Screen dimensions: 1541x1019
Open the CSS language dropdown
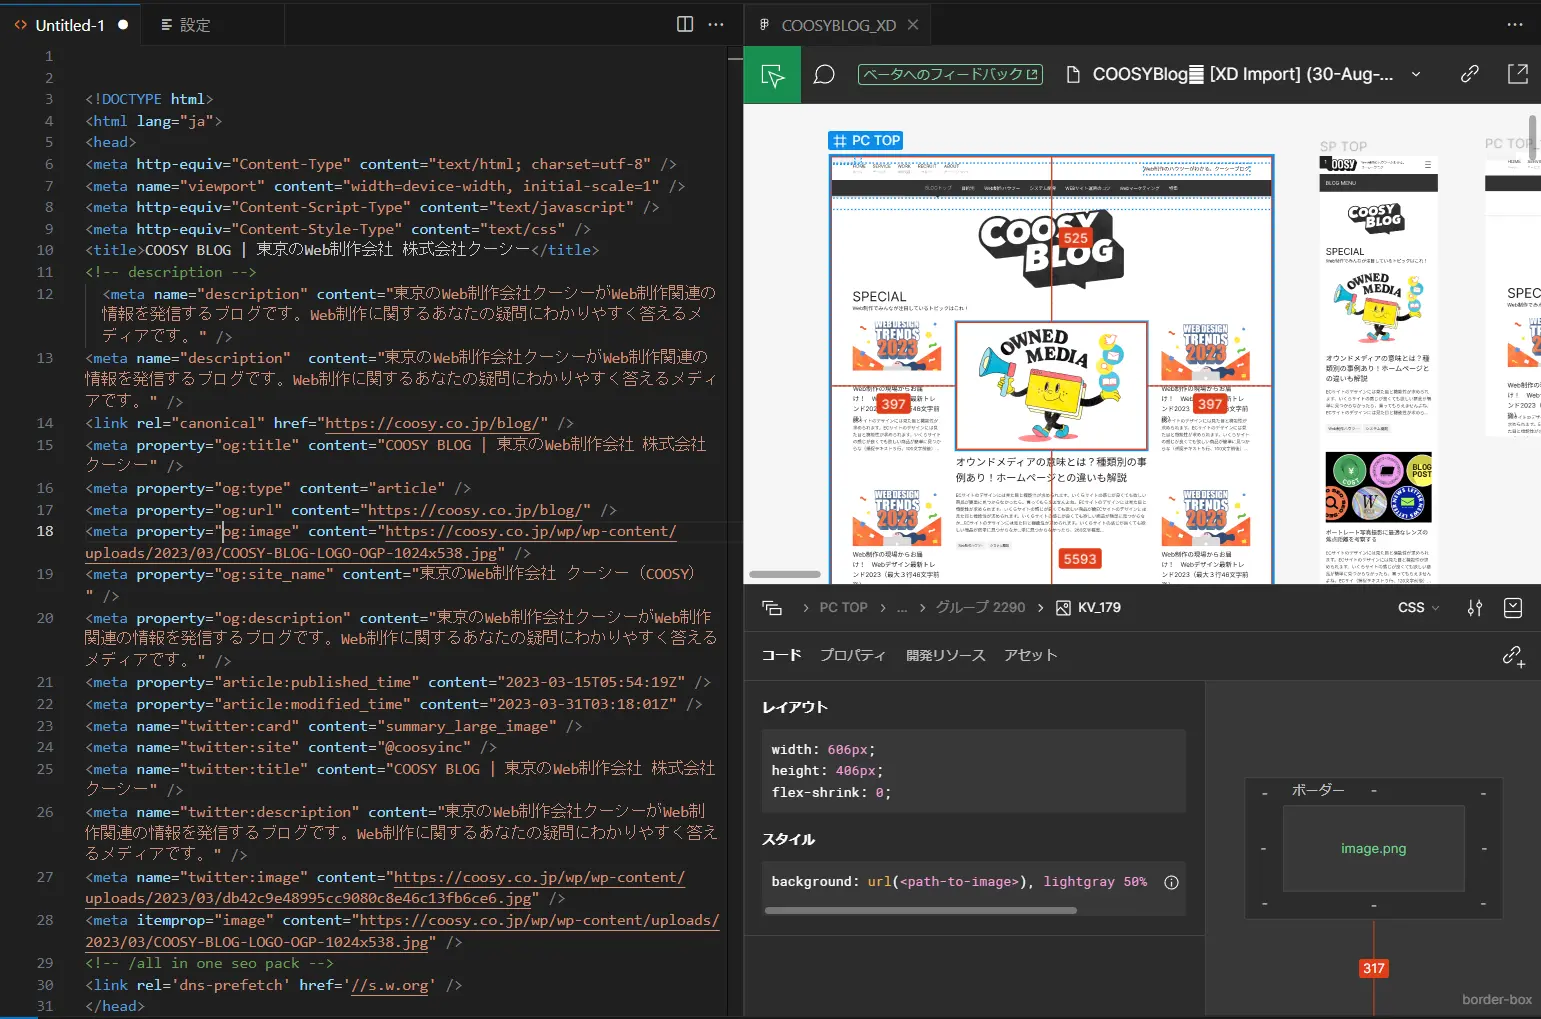(1418, 607)
